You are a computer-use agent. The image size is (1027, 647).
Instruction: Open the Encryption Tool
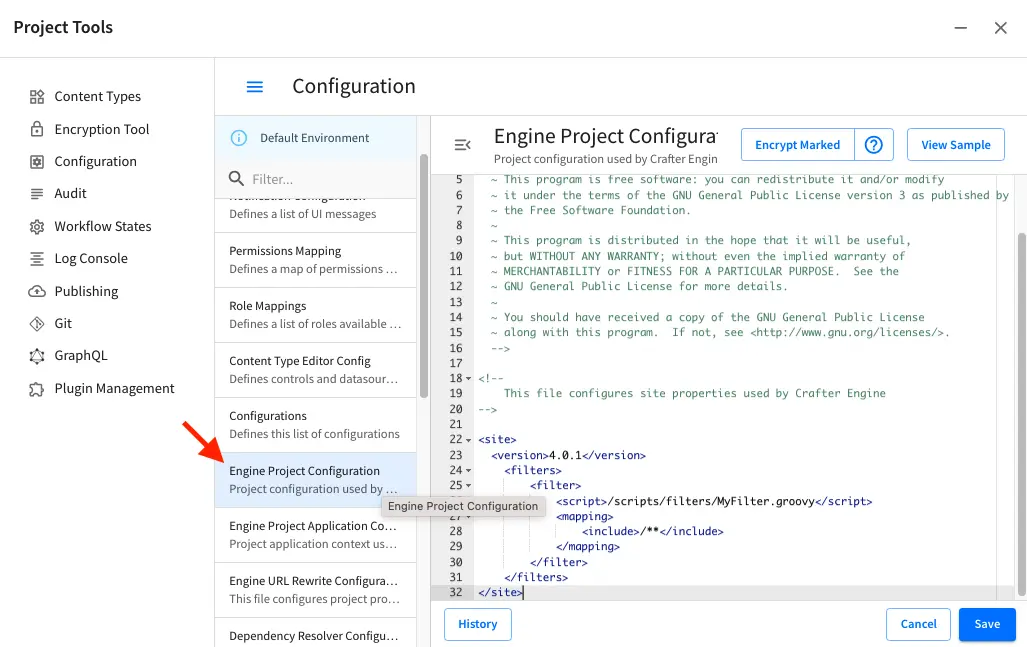pos(102,129)
